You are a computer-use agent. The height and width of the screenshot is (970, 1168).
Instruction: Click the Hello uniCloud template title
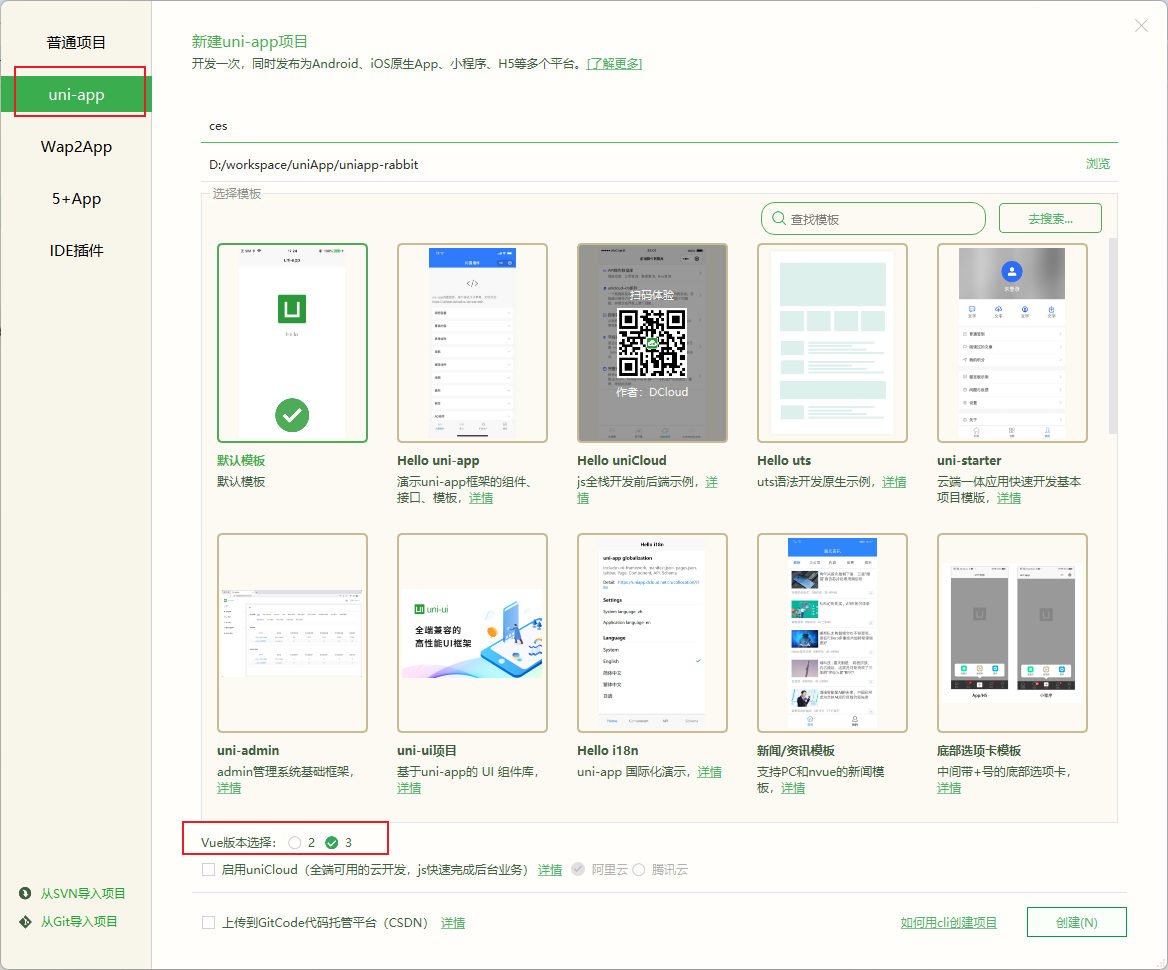622,460
